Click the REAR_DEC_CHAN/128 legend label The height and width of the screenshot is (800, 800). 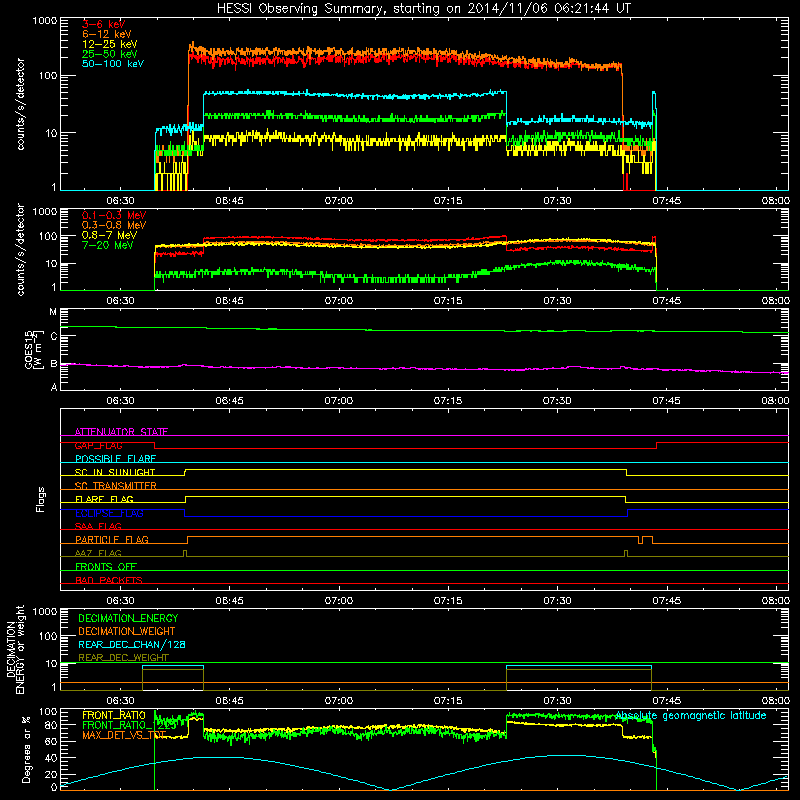[x=132, y=645]
